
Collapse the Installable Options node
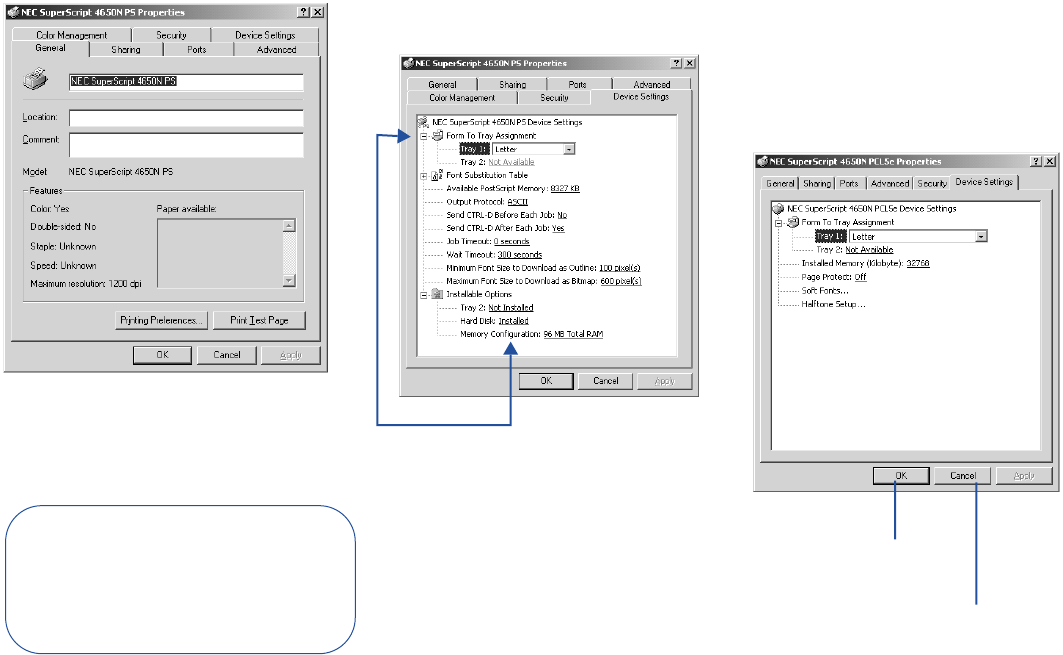[424, 295]
